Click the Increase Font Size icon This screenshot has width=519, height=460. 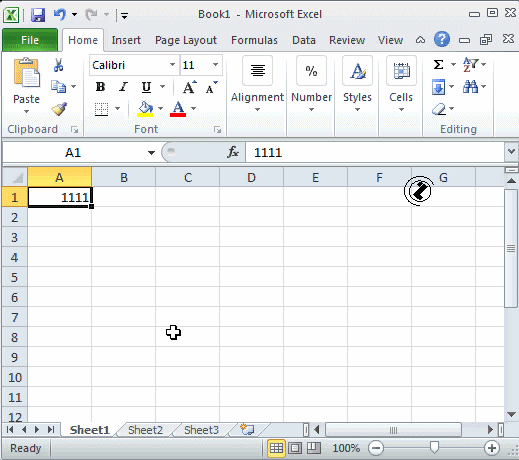190,87
